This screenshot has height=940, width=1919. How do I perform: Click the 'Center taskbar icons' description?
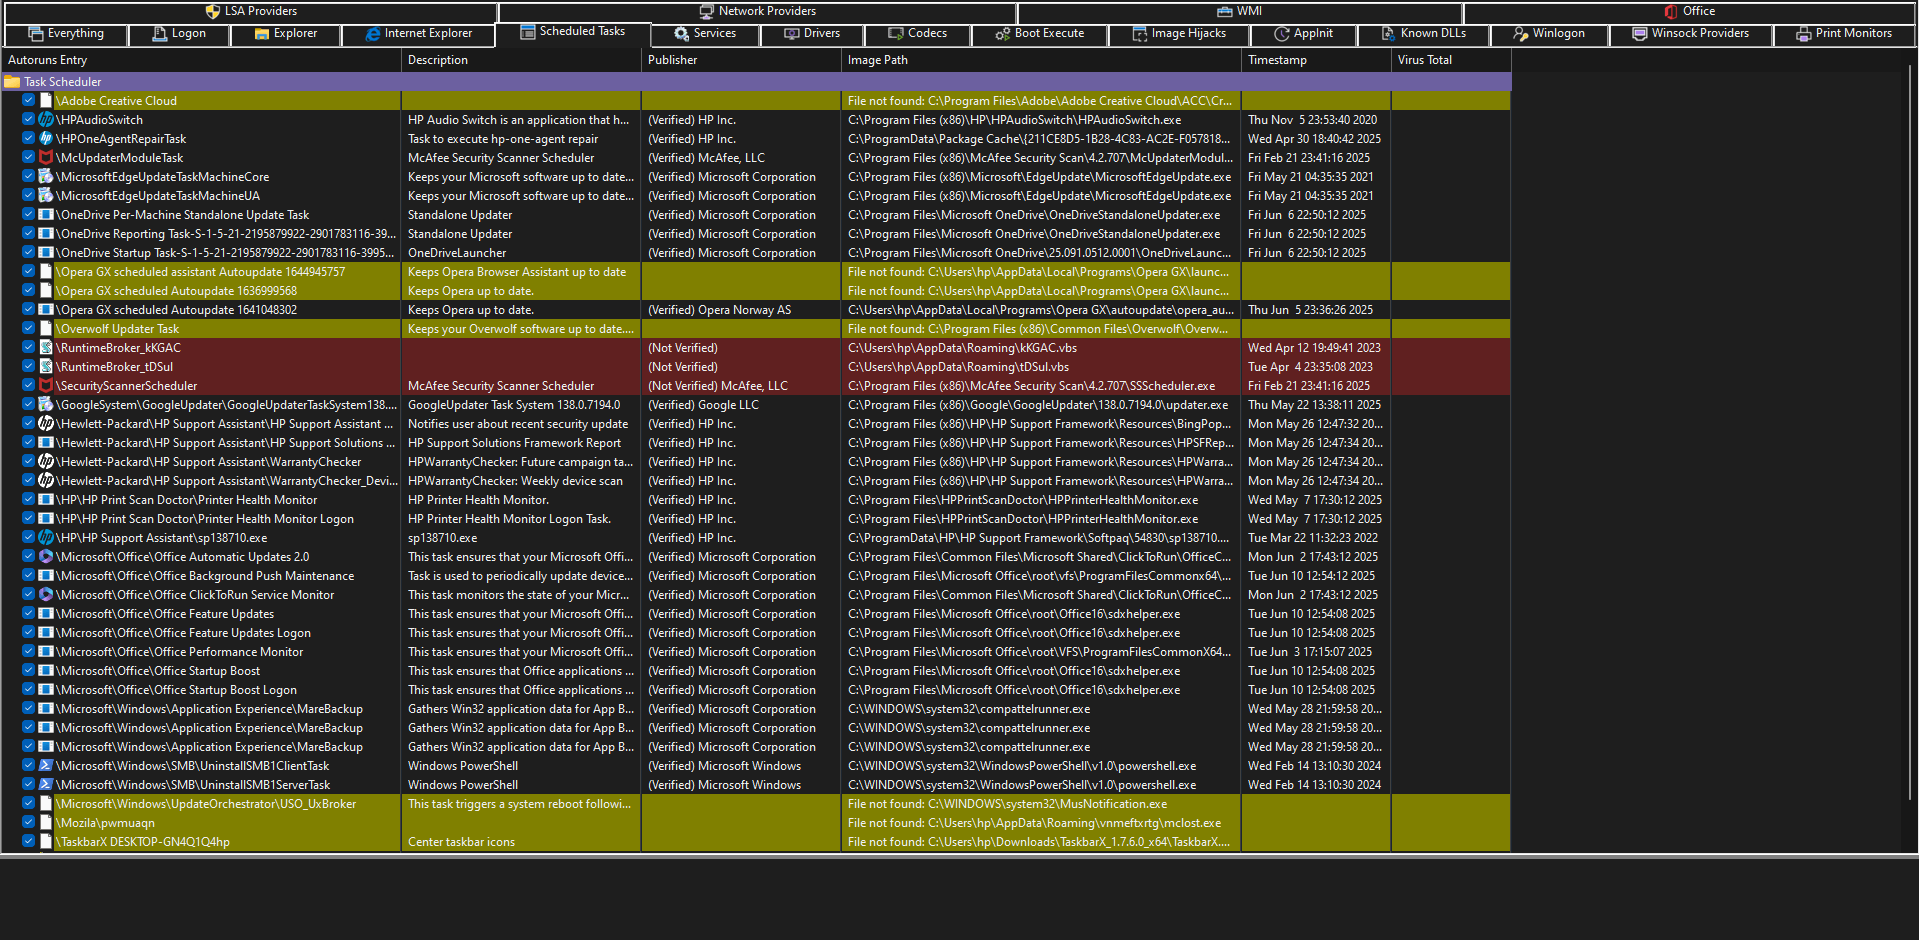[461, 842]
